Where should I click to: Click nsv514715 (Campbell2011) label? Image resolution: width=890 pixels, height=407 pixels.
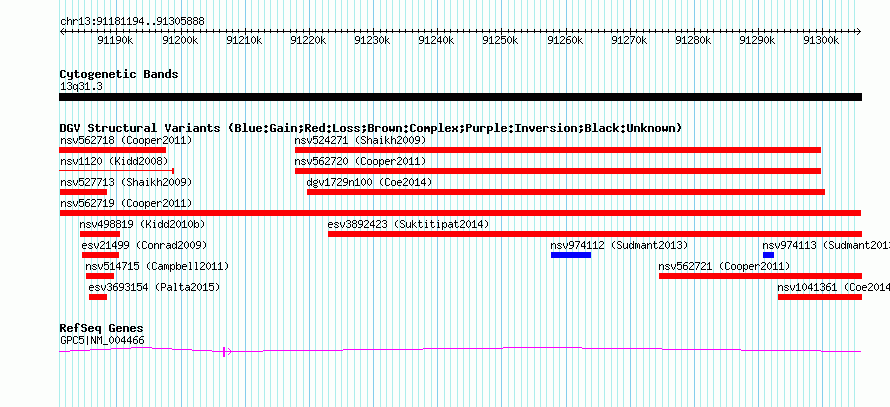tap(157, 266)
